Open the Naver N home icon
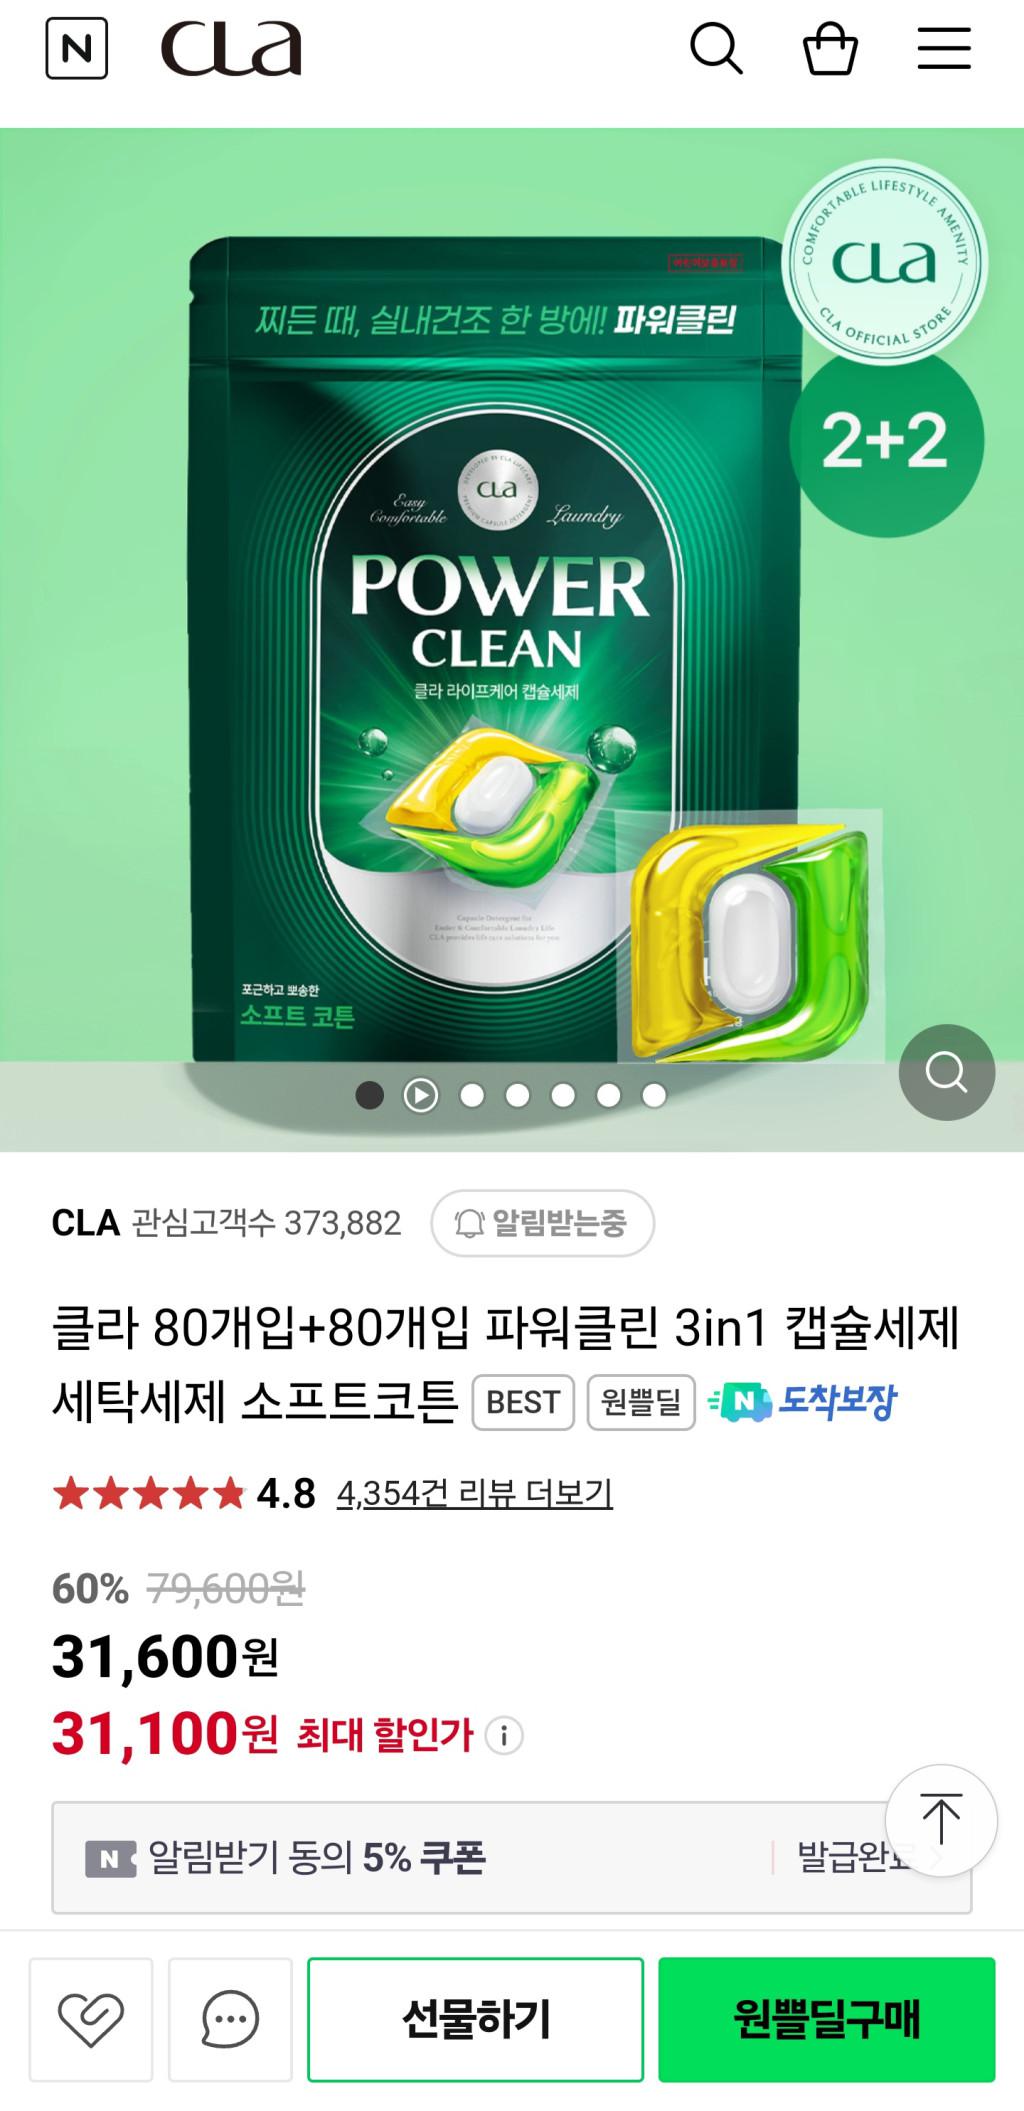Viewport: 1024px width, 2111px height. [77, 48]
